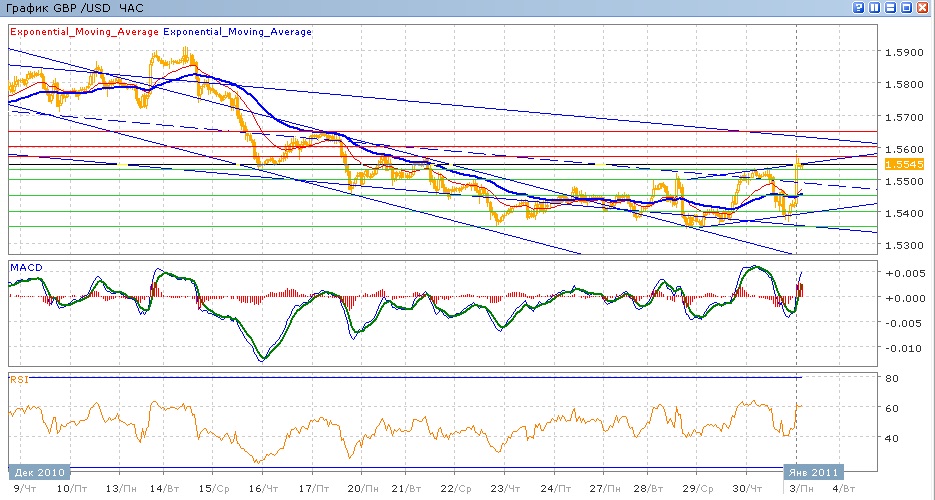Open the help question-mark icon
The width and height of the screenshot is (935, 500).
pos(859,8)
